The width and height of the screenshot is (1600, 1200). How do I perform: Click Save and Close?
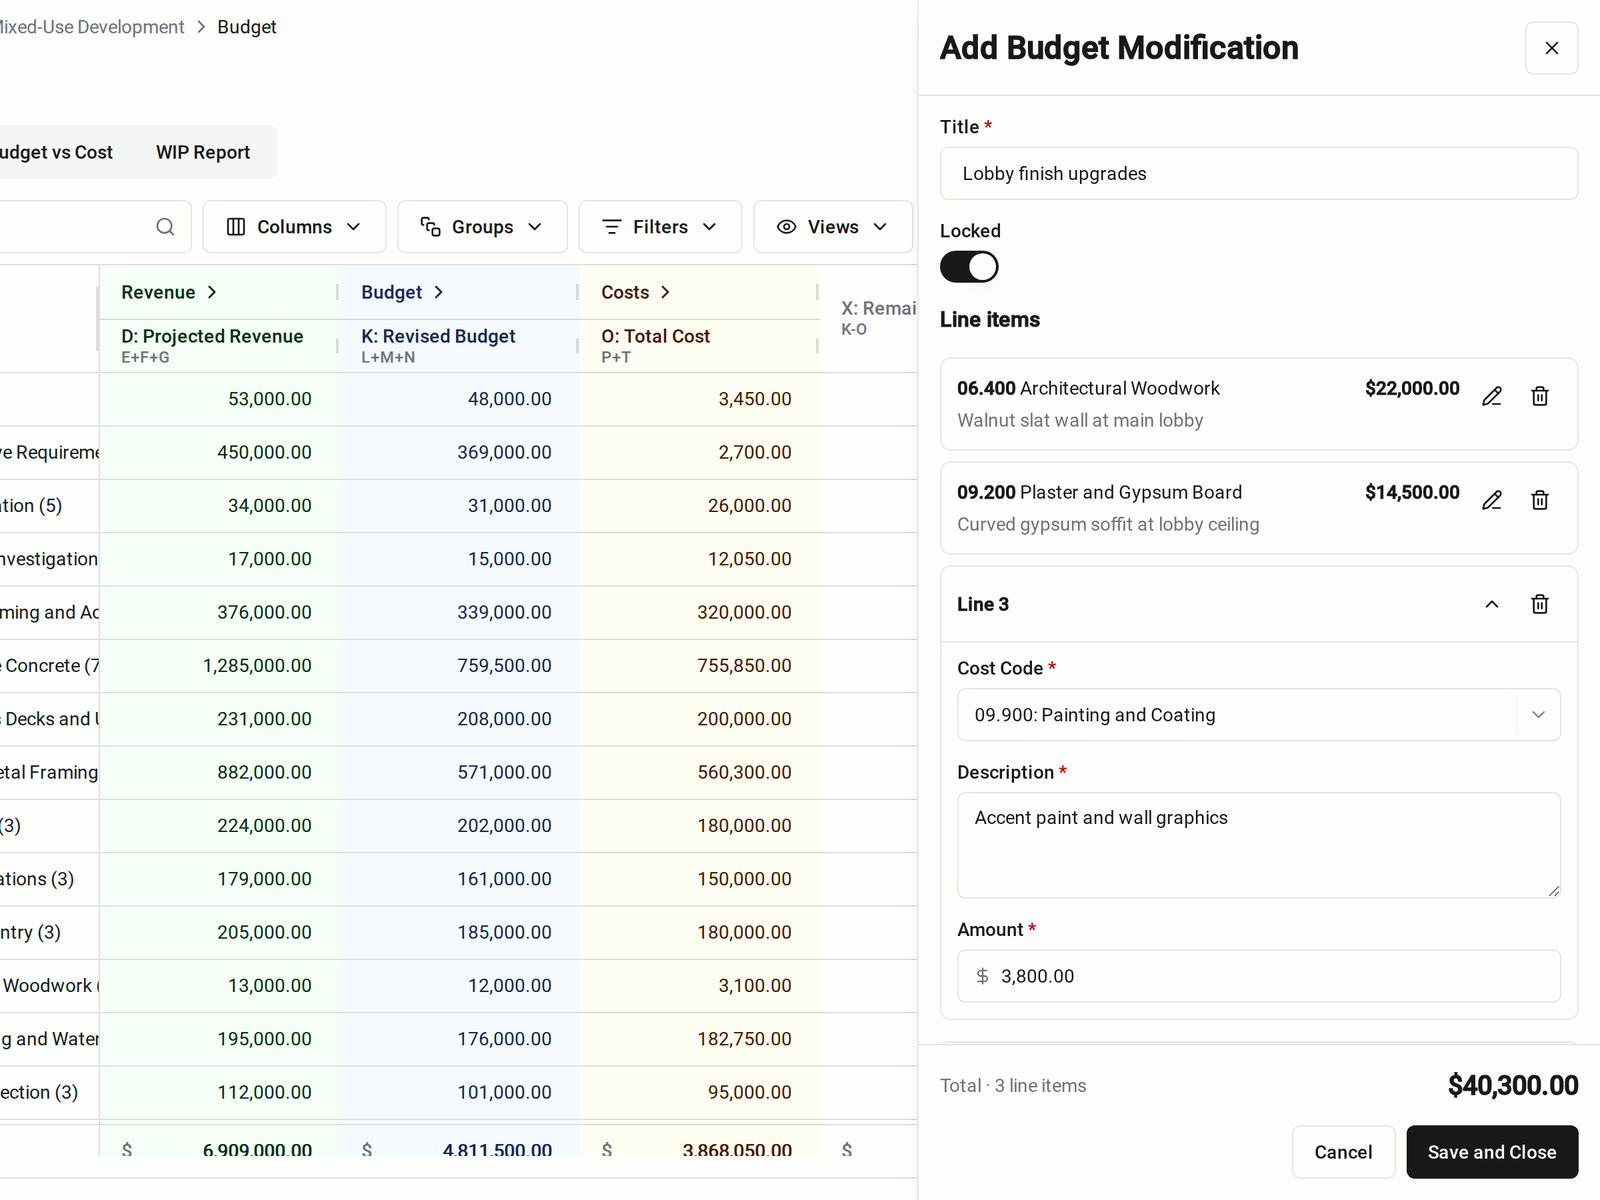[1492, 1152]
